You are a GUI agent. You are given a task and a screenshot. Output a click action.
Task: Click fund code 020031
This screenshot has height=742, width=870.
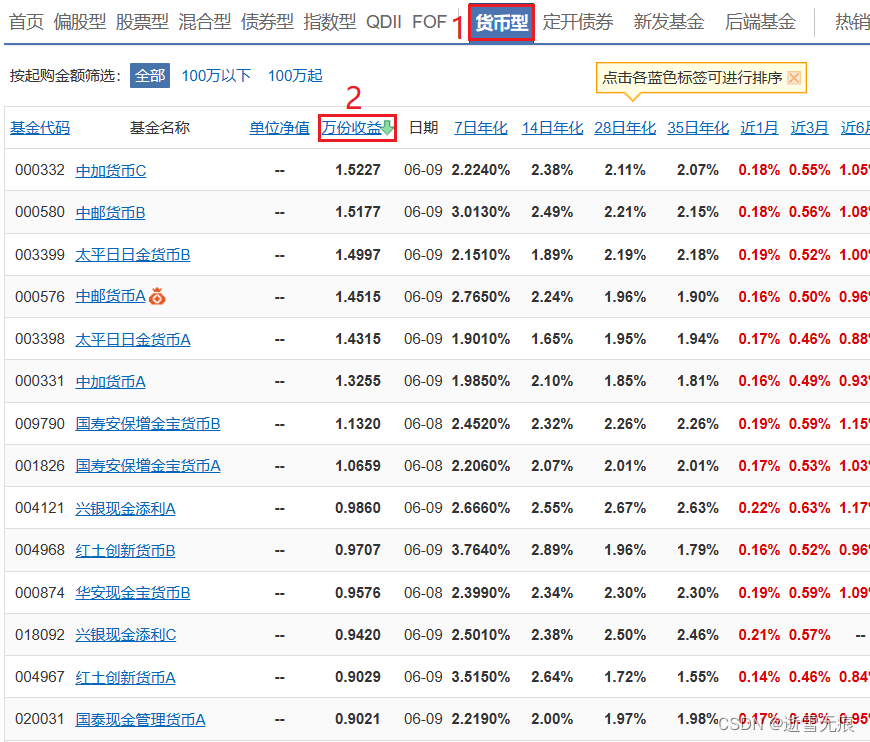click(x=39, y=719)
